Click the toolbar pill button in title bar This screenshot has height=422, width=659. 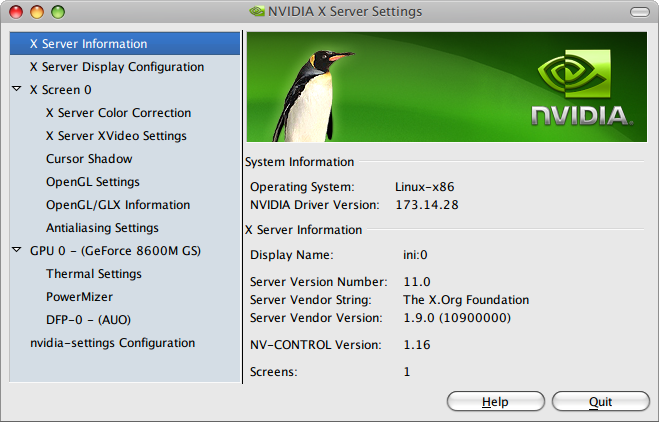tap(640, 12)
